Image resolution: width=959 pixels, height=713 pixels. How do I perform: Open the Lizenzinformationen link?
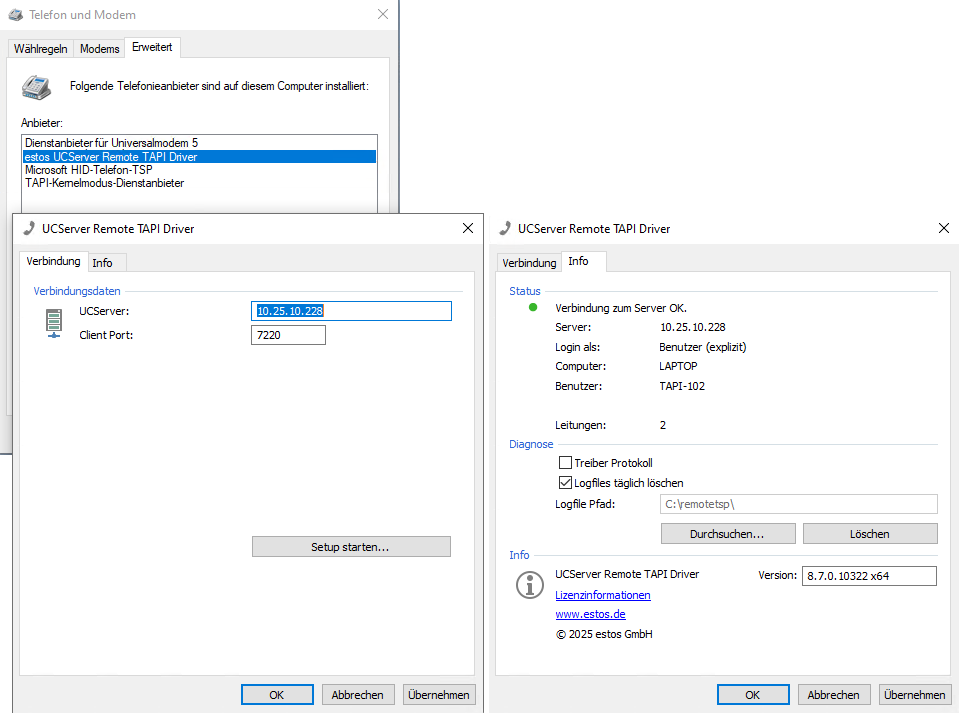(x=602, y=595)
